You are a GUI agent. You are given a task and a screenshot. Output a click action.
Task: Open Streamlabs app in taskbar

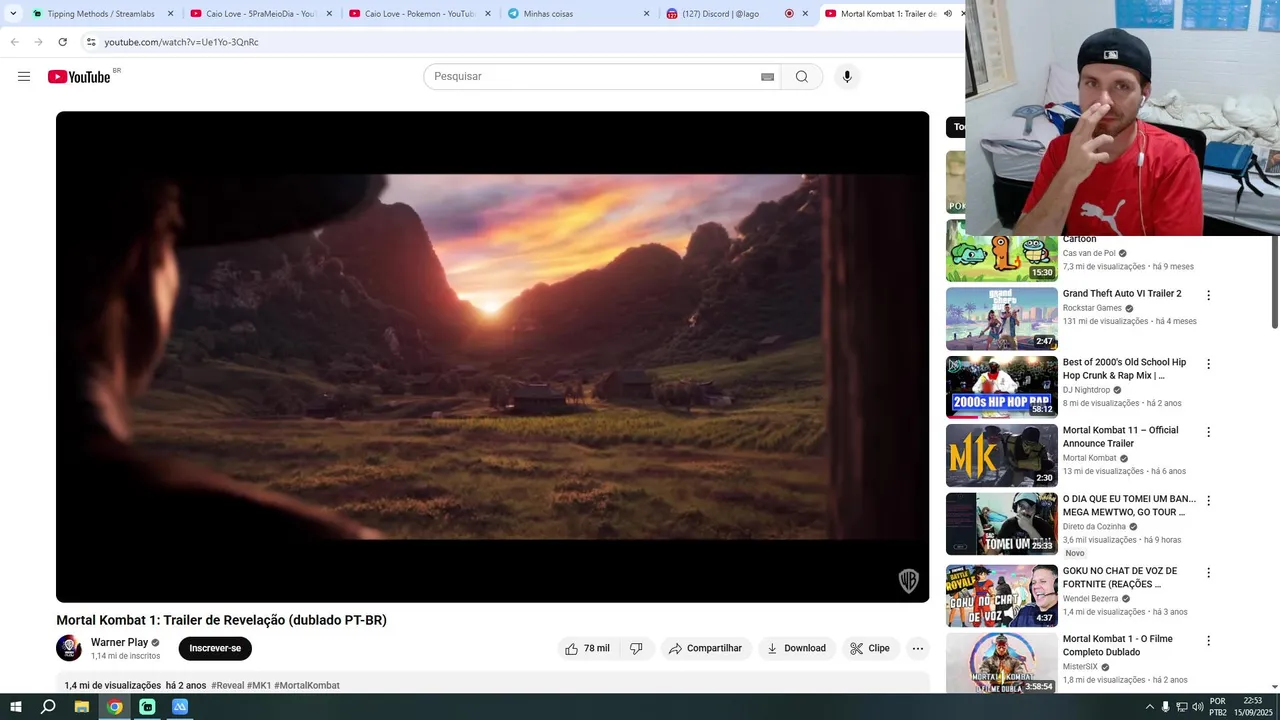pos(147,706)
